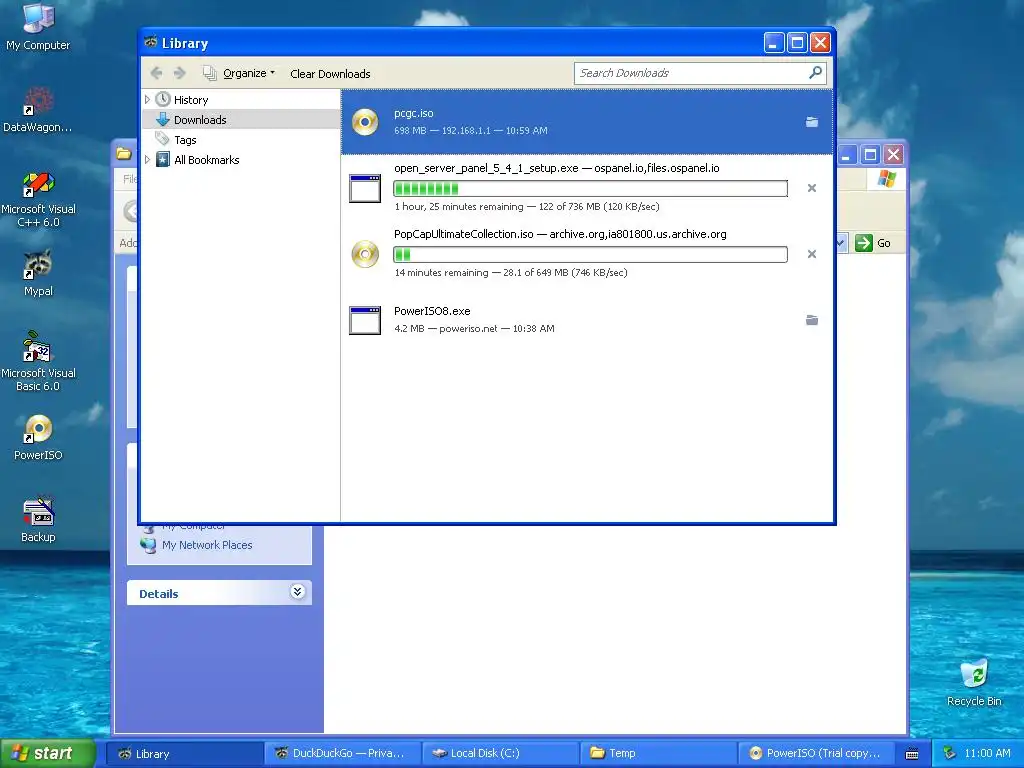Expand the Details panel in Explorer
Viewport: 1024px width, 768px height.
pos(297,592)
